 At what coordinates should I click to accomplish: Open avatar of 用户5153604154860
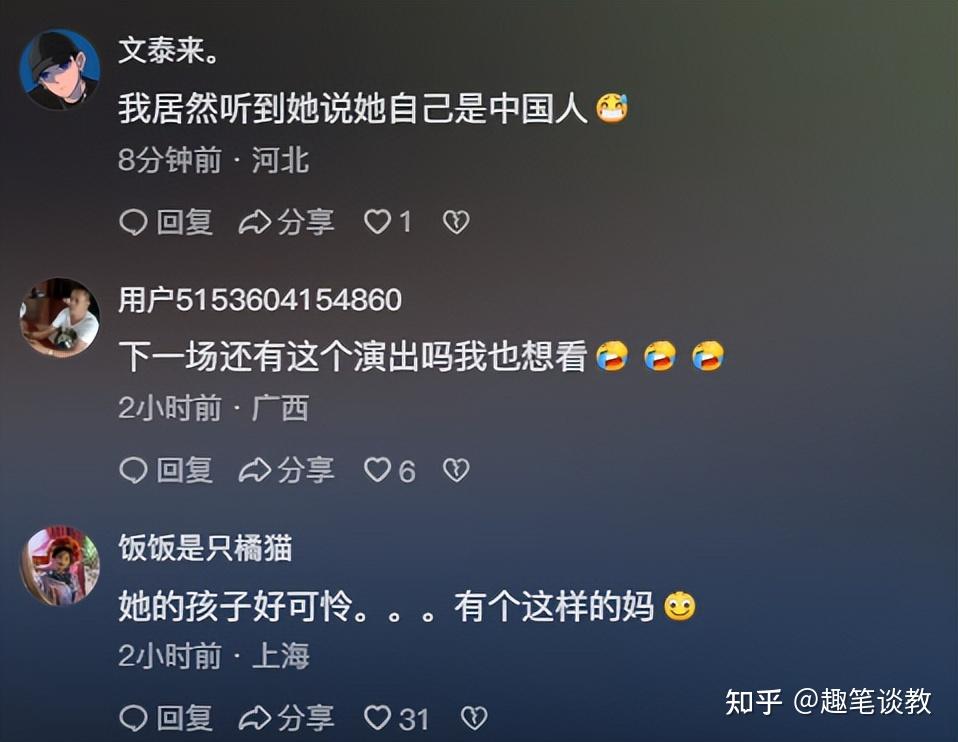60,318
